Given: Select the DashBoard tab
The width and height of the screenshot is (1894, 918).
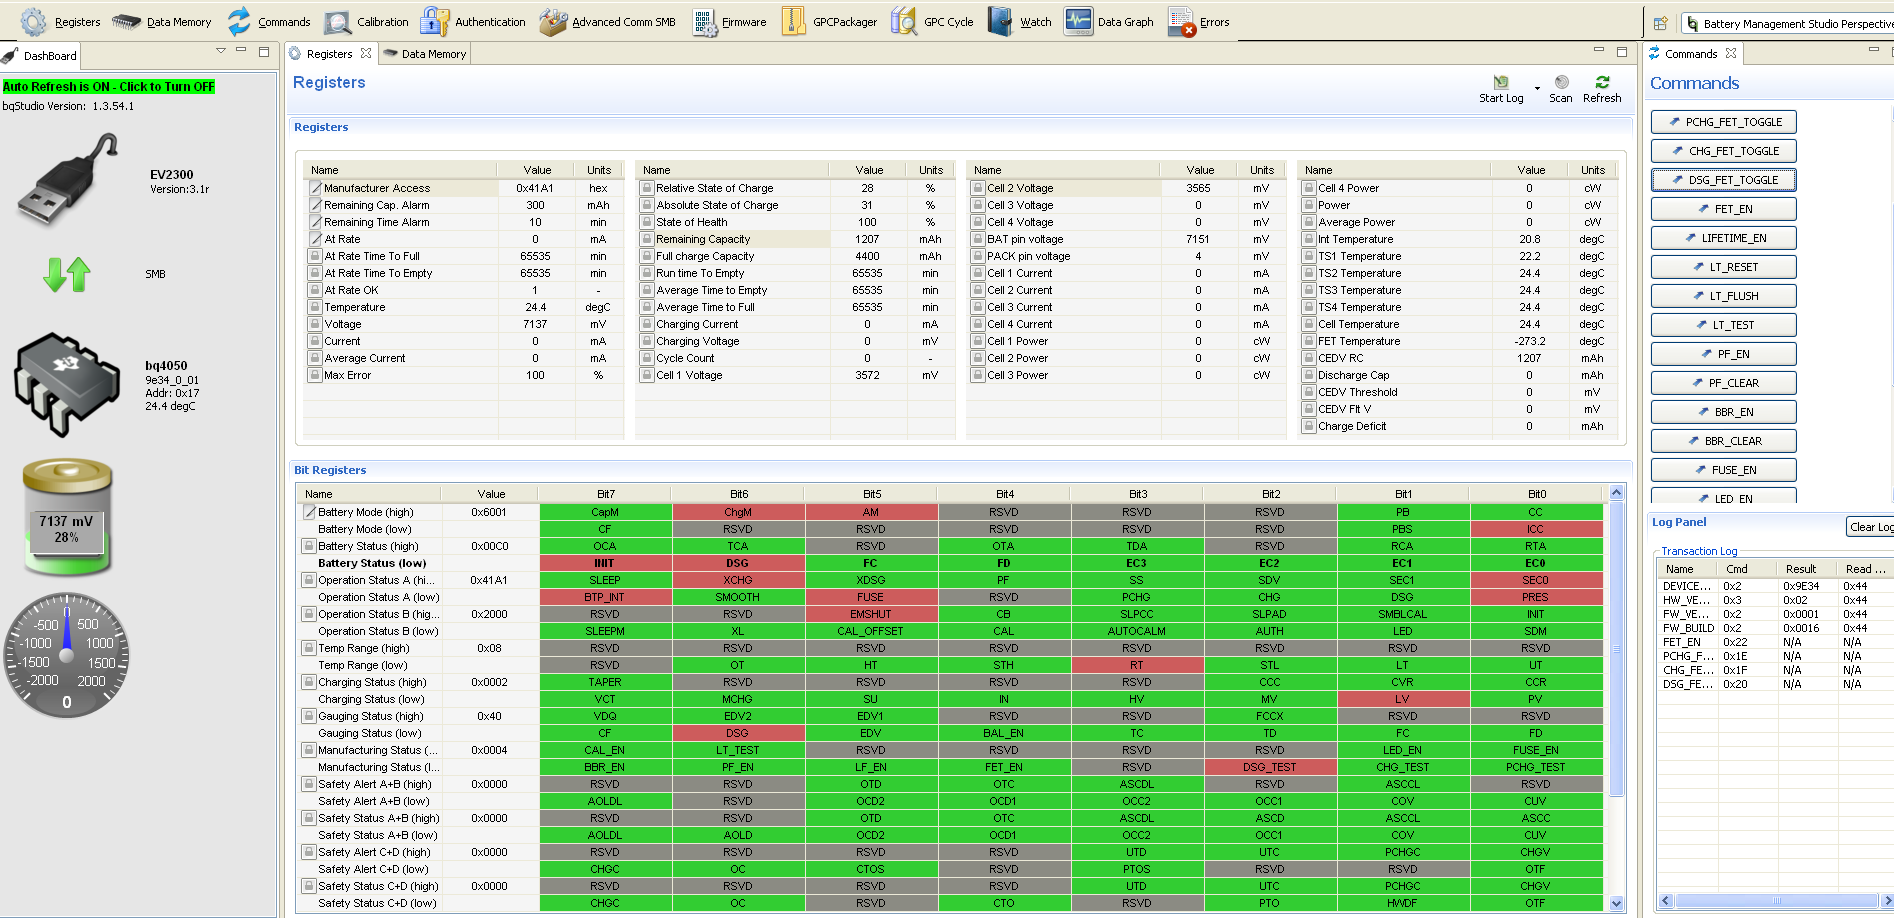Looking at the screenshot, I should click(41, 56).
